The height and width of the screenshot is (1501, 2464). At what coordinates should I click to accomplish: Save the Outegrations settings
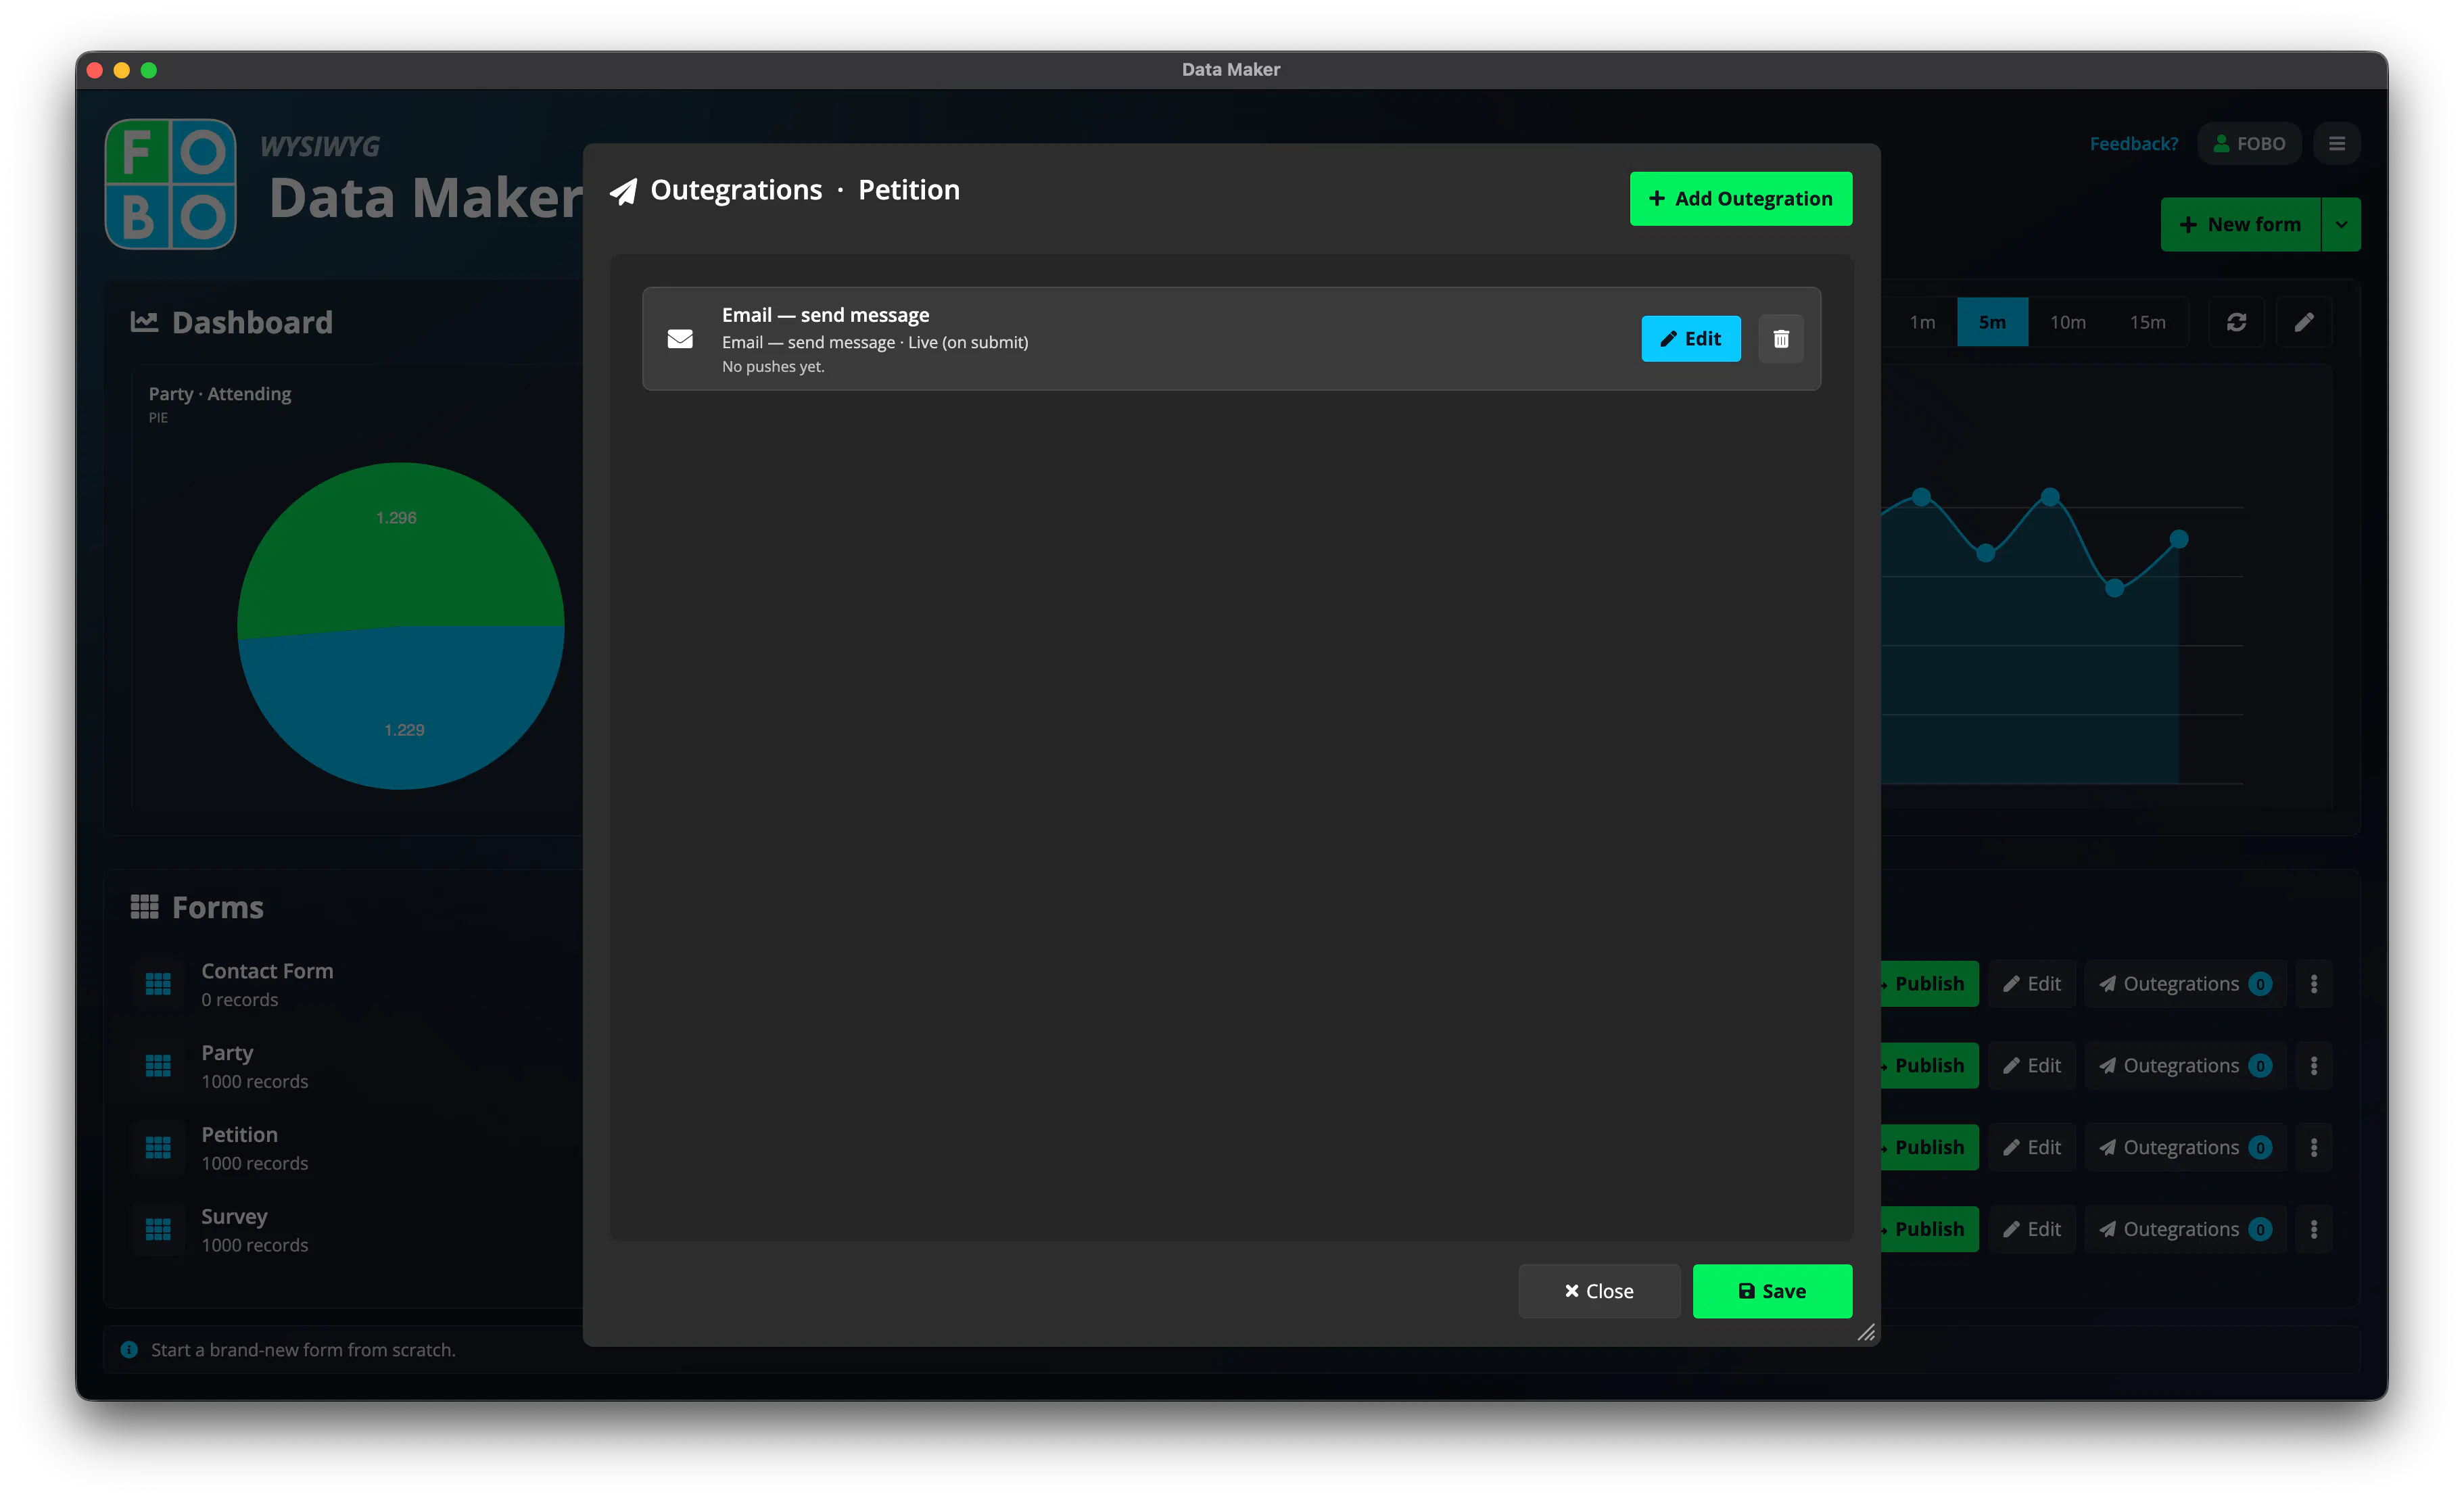click(1772, 1290)
